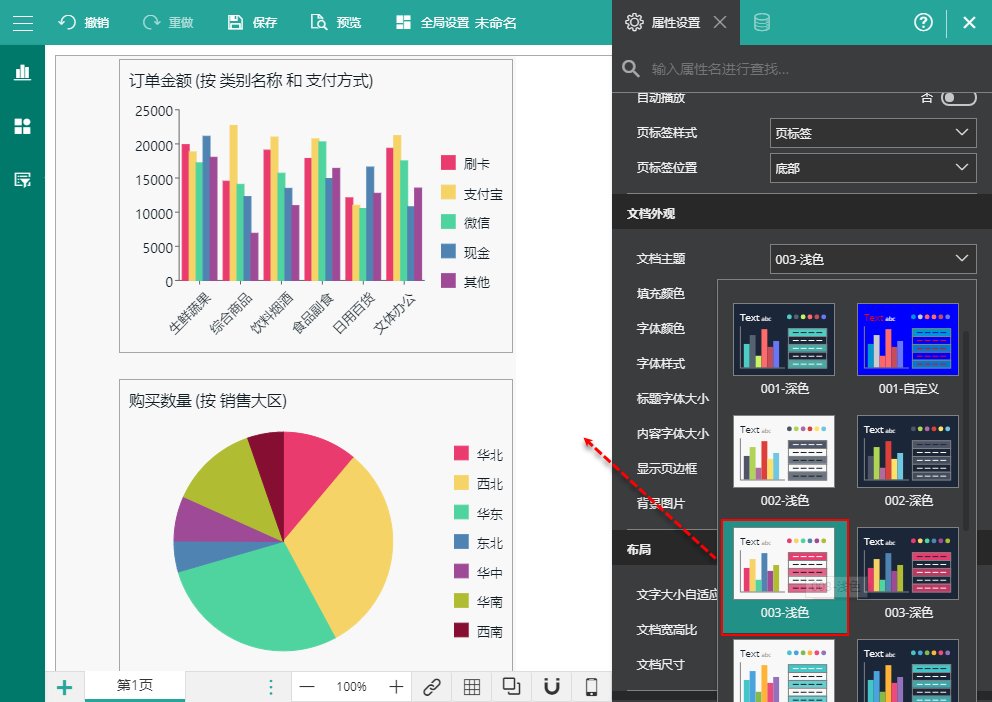The image size is (992, 702).
Task: Open the database data binding tab
Action: coord(762,23)
